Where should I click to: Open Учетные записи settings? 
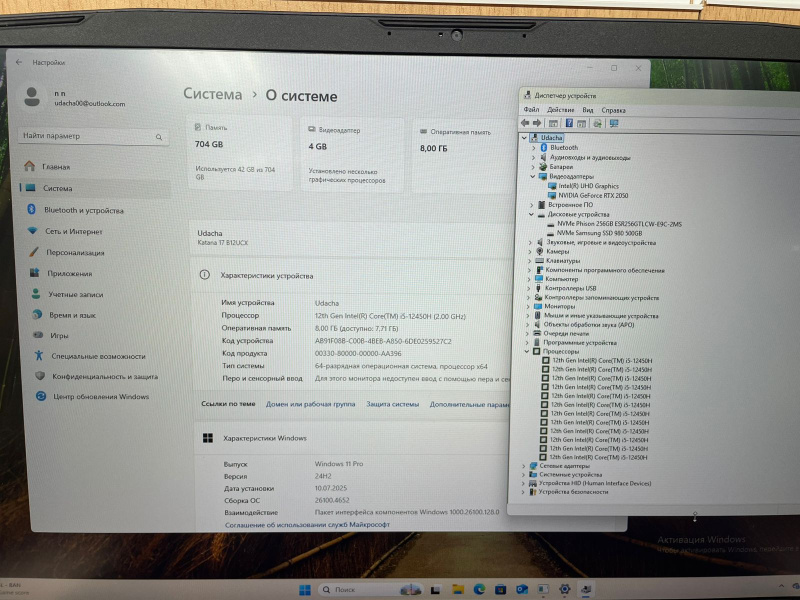76,294
